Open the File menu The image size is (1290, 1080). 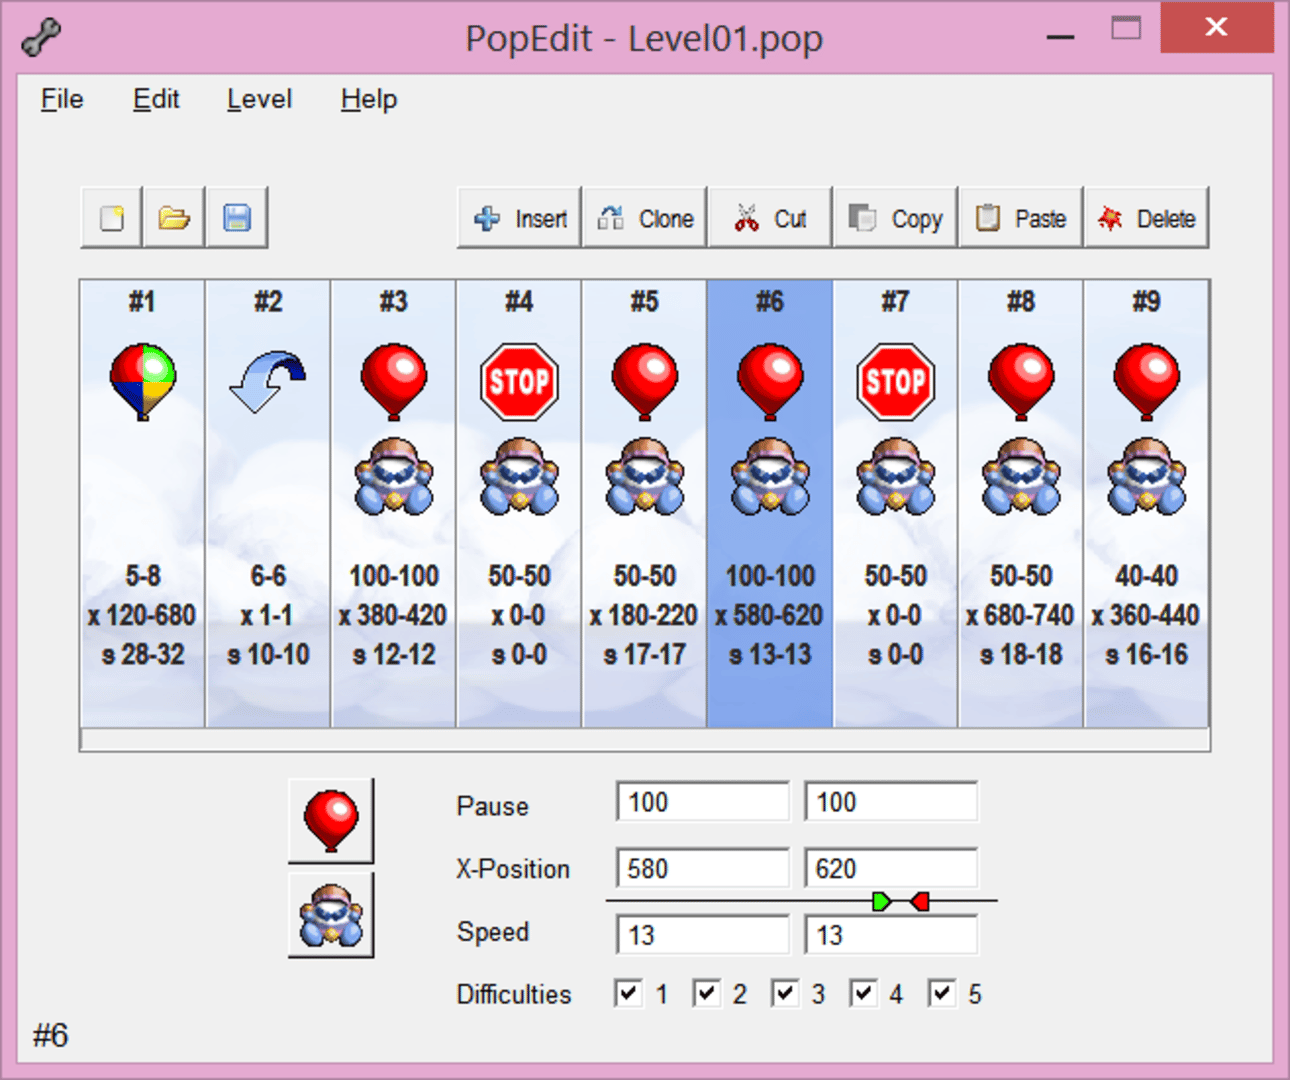pyautogui.click(x=62, y=99)
